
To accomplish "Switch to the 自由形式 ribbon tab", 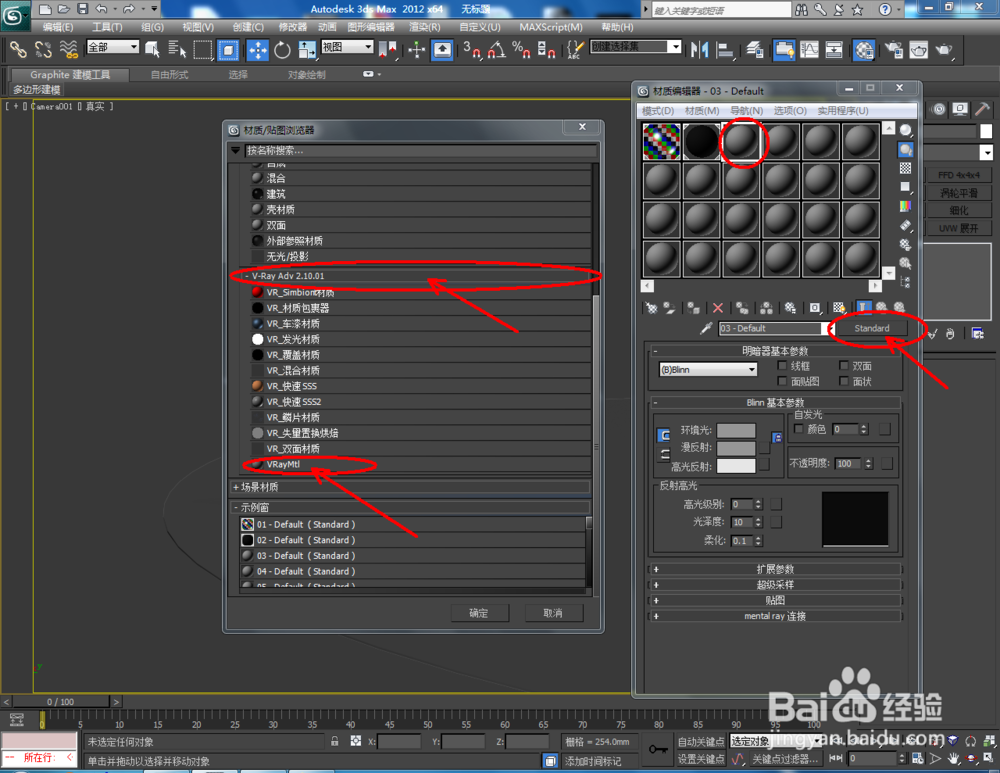I will click(169, 75).
